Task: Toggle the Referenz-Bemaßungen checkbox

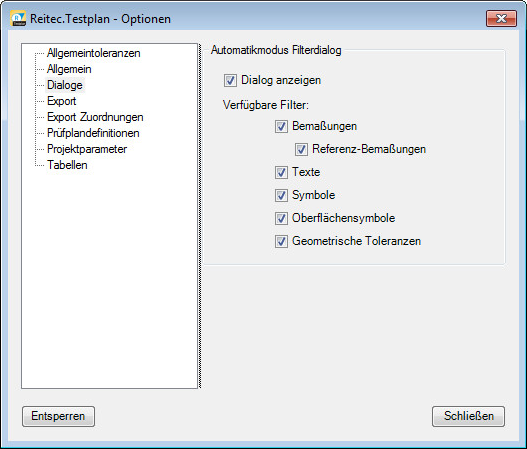Action: [301, 150]
